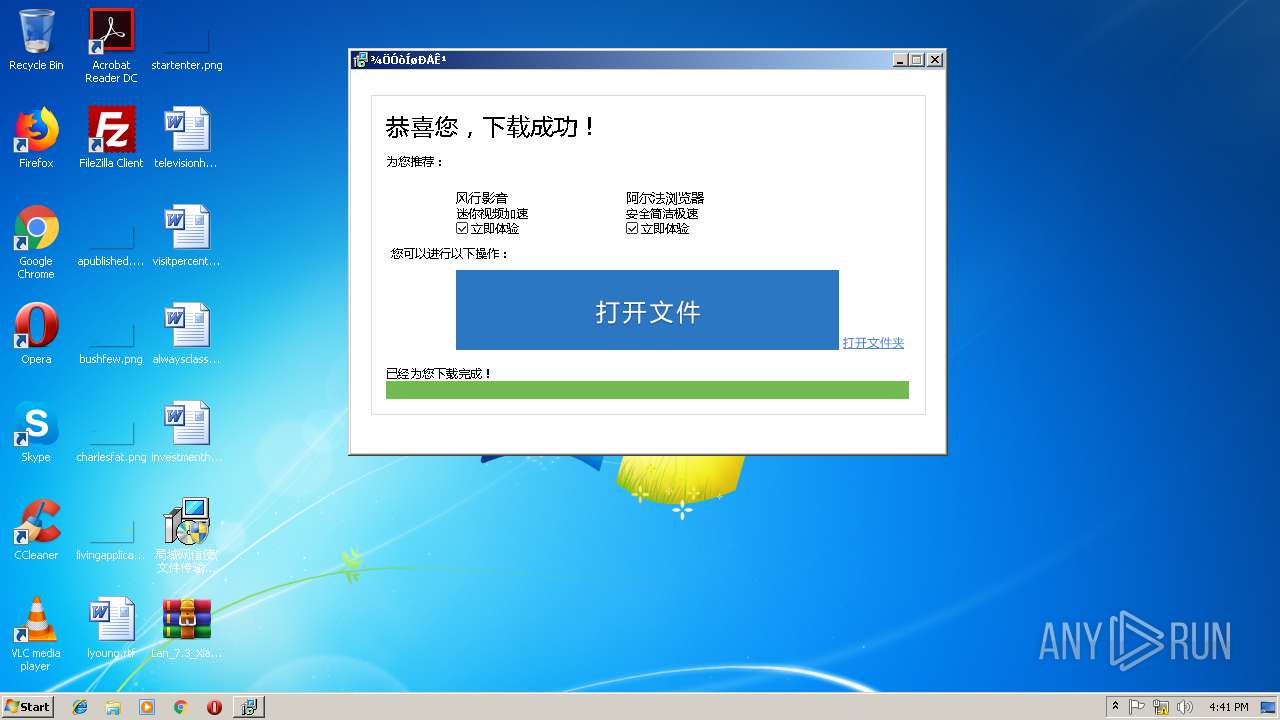
Task: Maximize the downloader window
Action: click(x=917, y=60)
